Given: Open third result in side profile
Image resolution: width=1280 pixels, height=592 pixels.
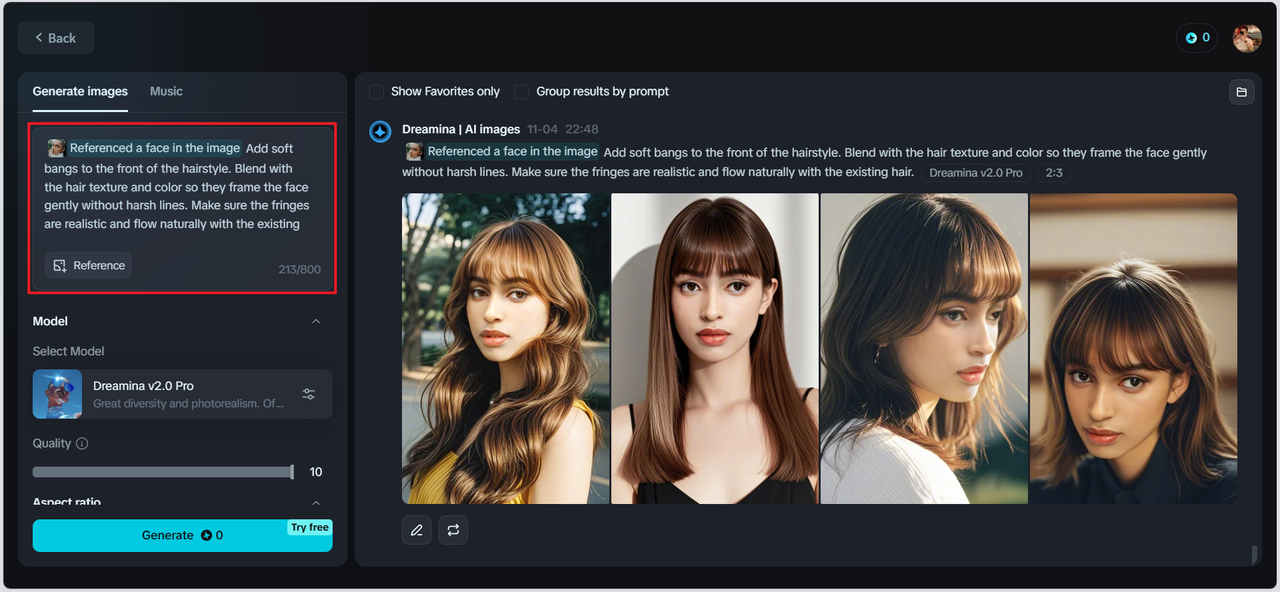Looking at the screenshot, I should pyautogui.click(x=924, y=348).
